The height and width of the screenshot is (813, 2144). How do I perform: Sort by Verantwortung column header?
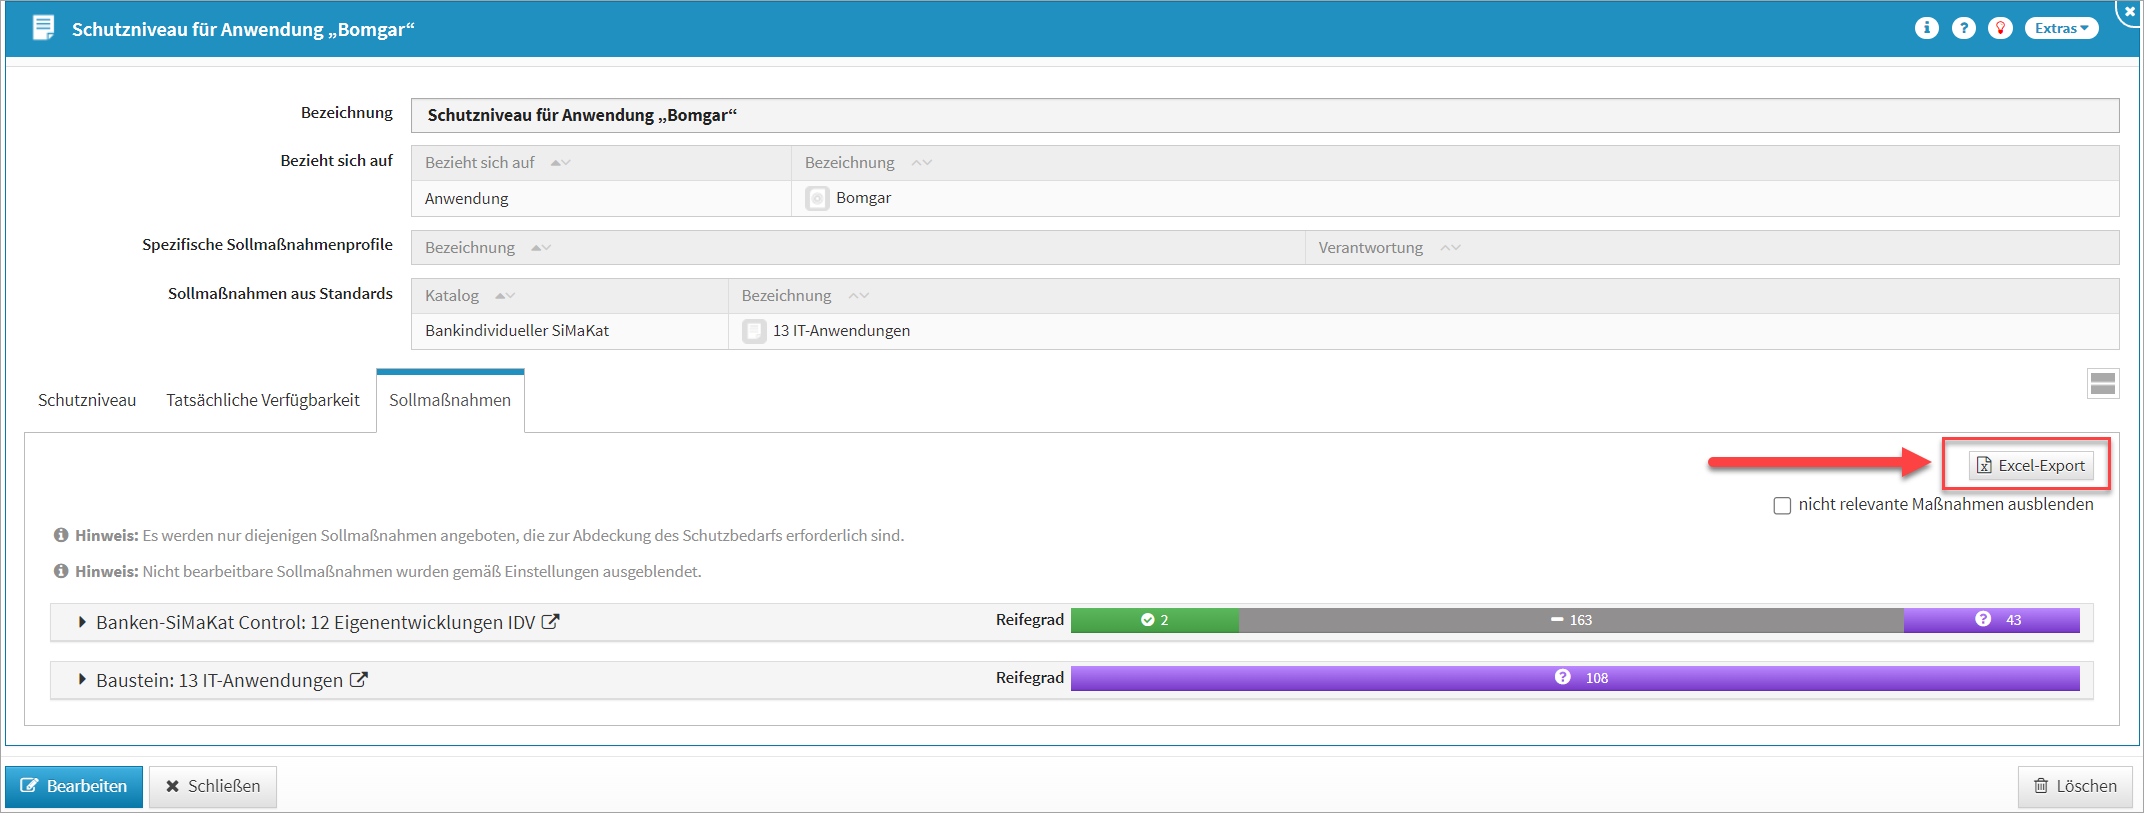point(1370,248)
